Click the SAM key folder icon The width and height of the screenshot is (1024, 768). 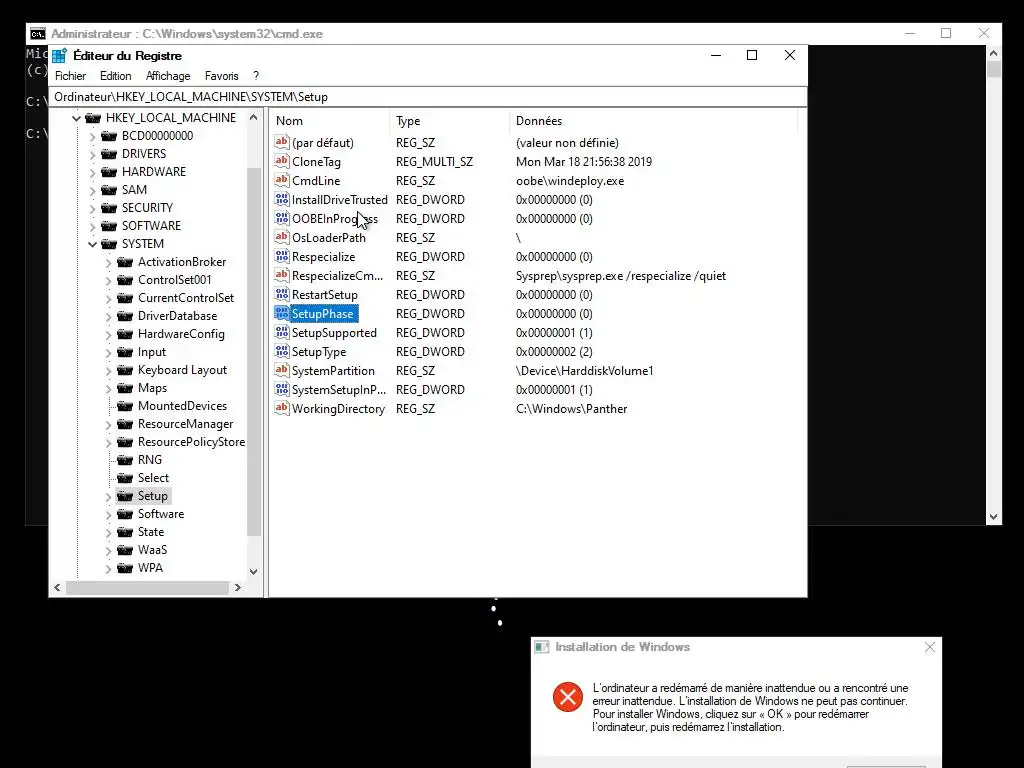pos(109,190)
